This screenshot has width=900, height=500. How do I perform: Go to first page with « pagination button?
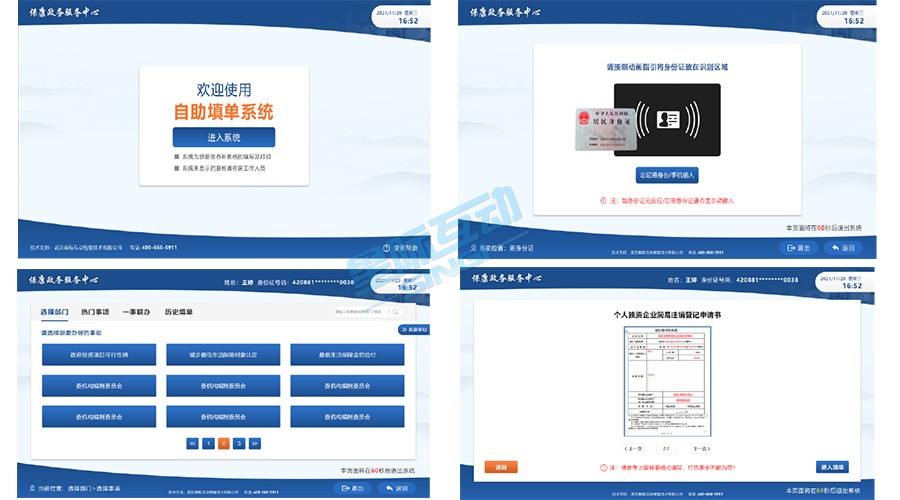pos(192,443)
